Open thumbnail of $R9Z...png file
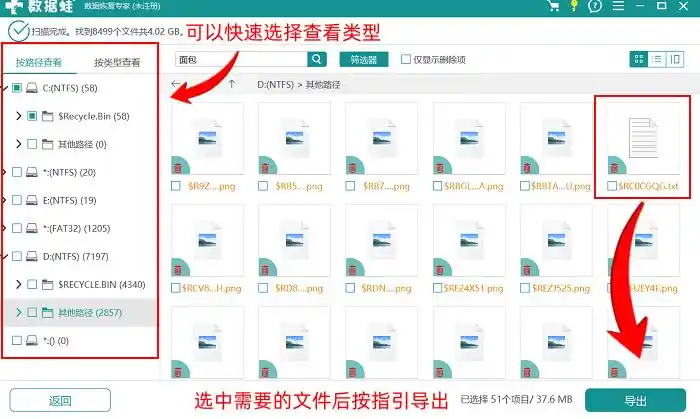Screen dimensions: 700x419 (208, 138)
